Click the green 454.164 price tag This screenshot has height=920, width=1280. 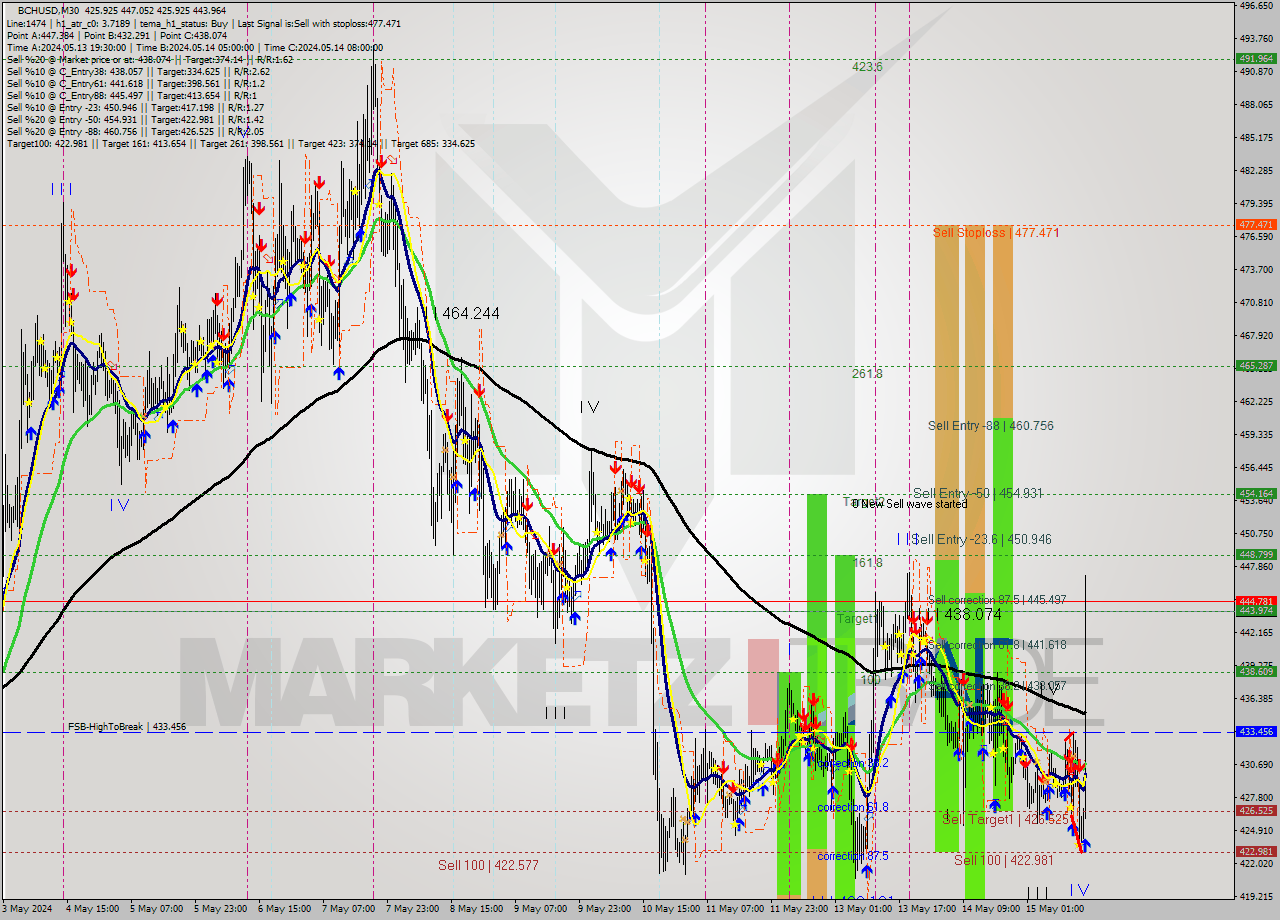(1256, 493)
